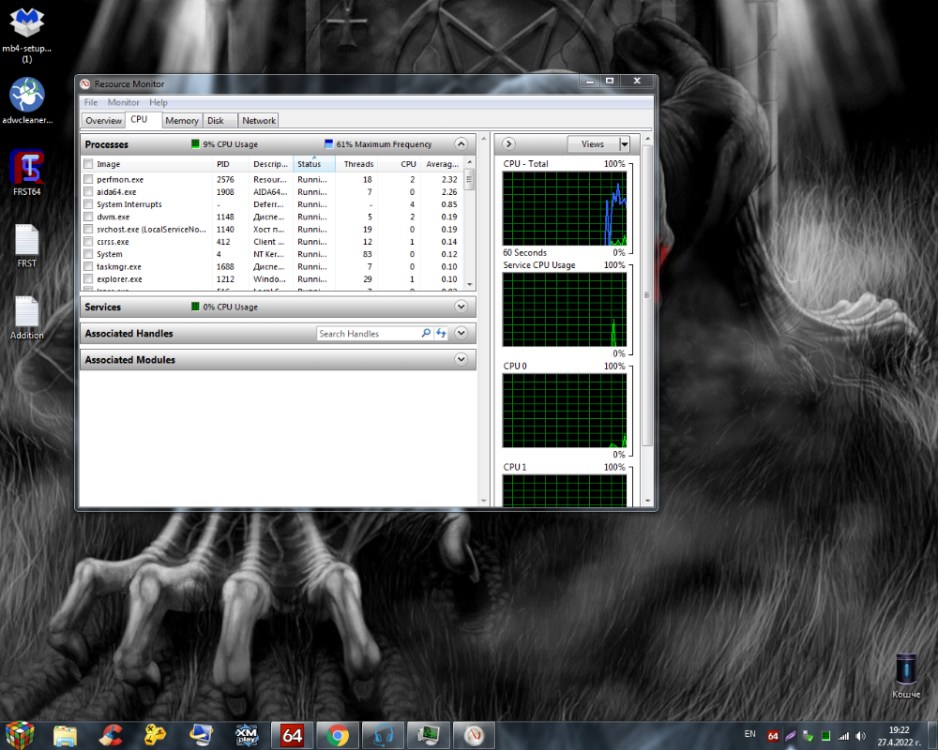Open the File menu
The image size is (938, 750).
(91, 102)
